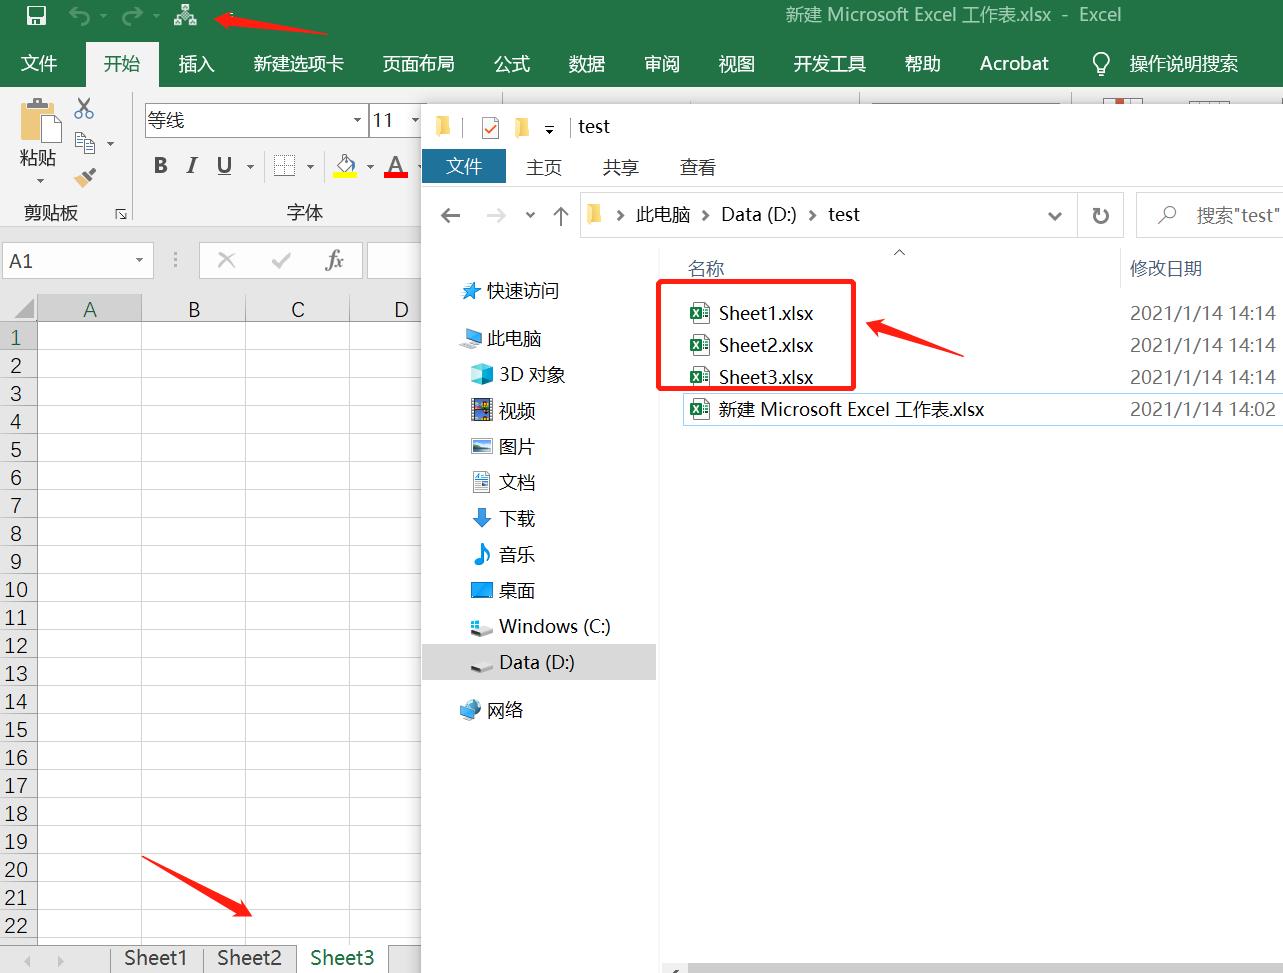Apply yellow fill color bucket
This screenshot has width=1283, height=973.
pos(345,166)
